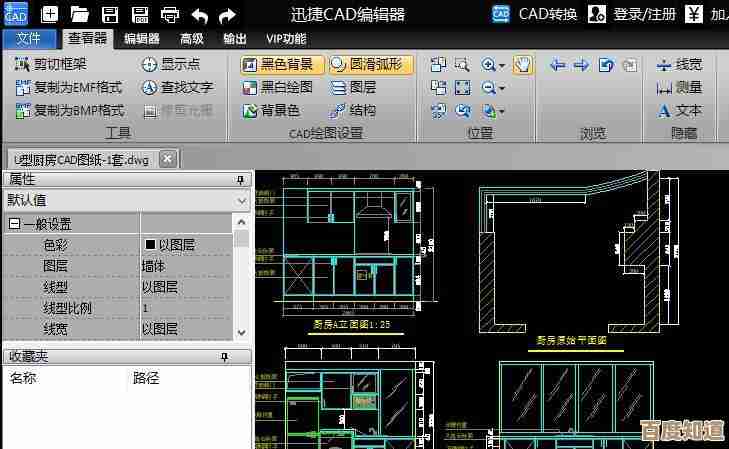Open CAD转换 converter
The height and width of the screenshot is (449, 729).
[x=535, y=14]
